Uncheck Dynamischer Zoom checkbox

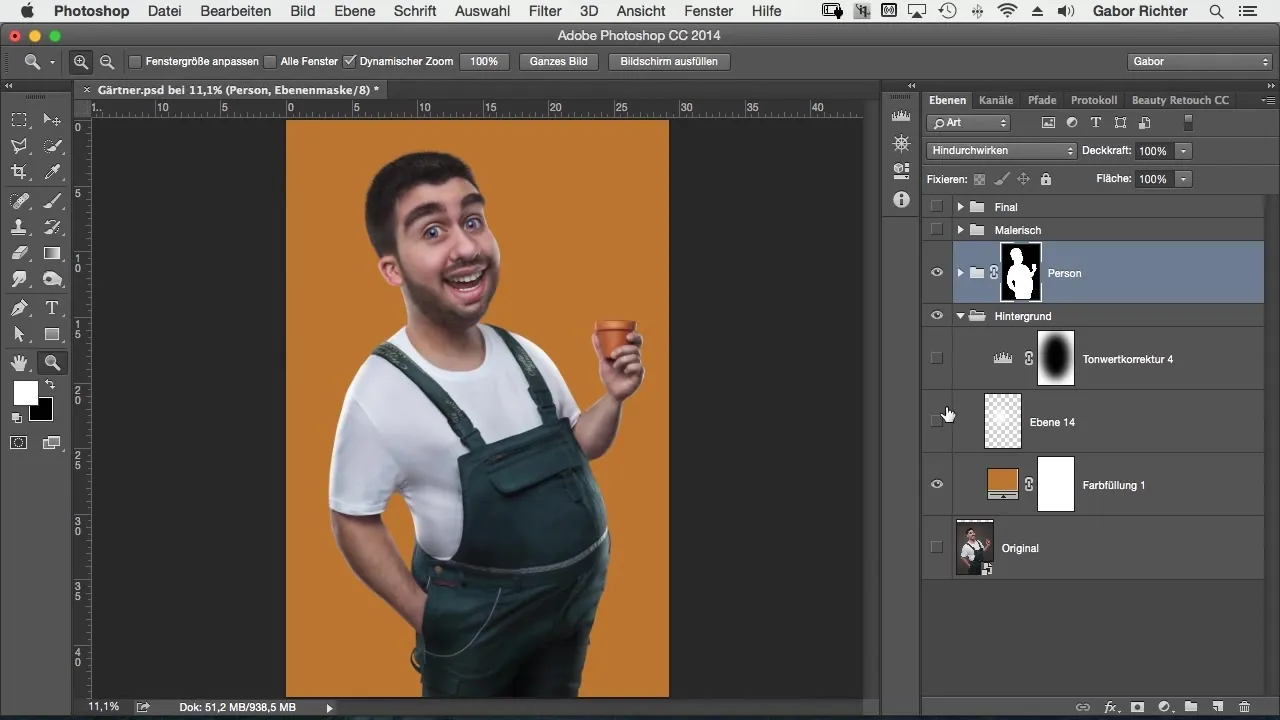tap(349, 61)
